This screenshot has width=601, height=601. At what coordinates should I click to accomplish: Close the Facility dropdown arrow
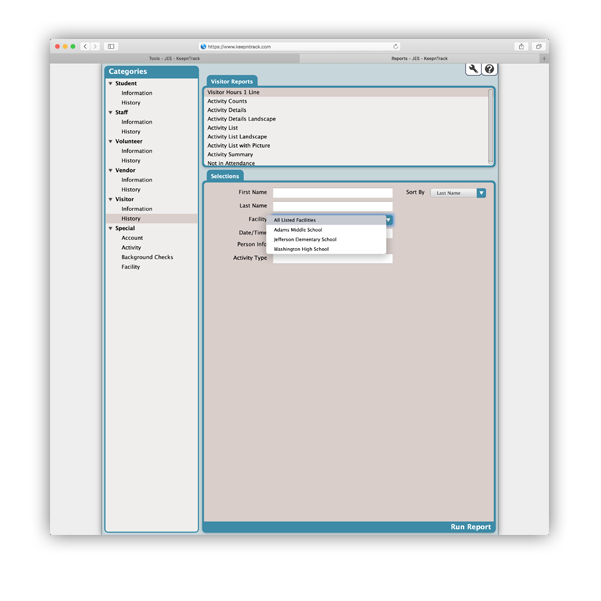(389, 220)
